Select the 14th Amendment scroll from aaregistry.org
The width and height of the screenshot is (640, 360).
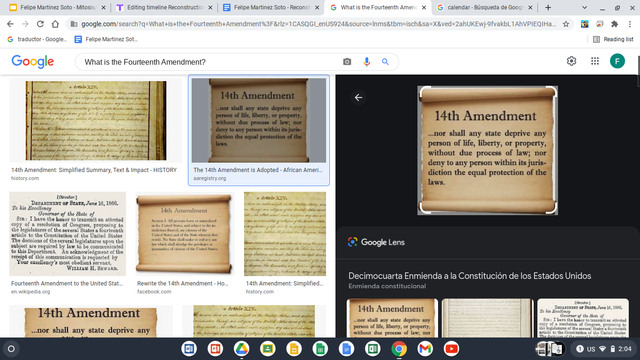[x=259, y=120]
